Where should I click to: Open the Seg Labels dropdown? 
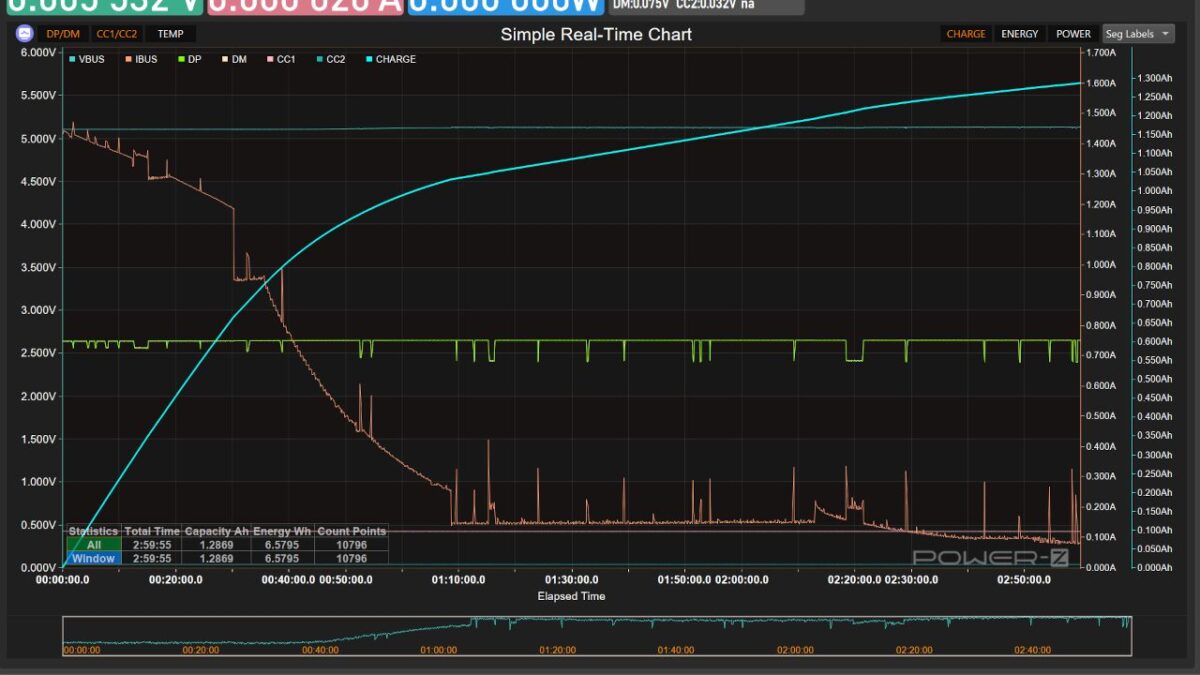pos(1139,34)
